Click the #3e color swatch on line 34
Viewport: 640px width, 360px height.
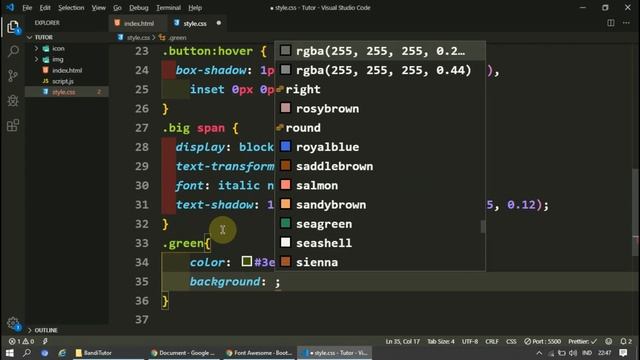tap(247, 261)
